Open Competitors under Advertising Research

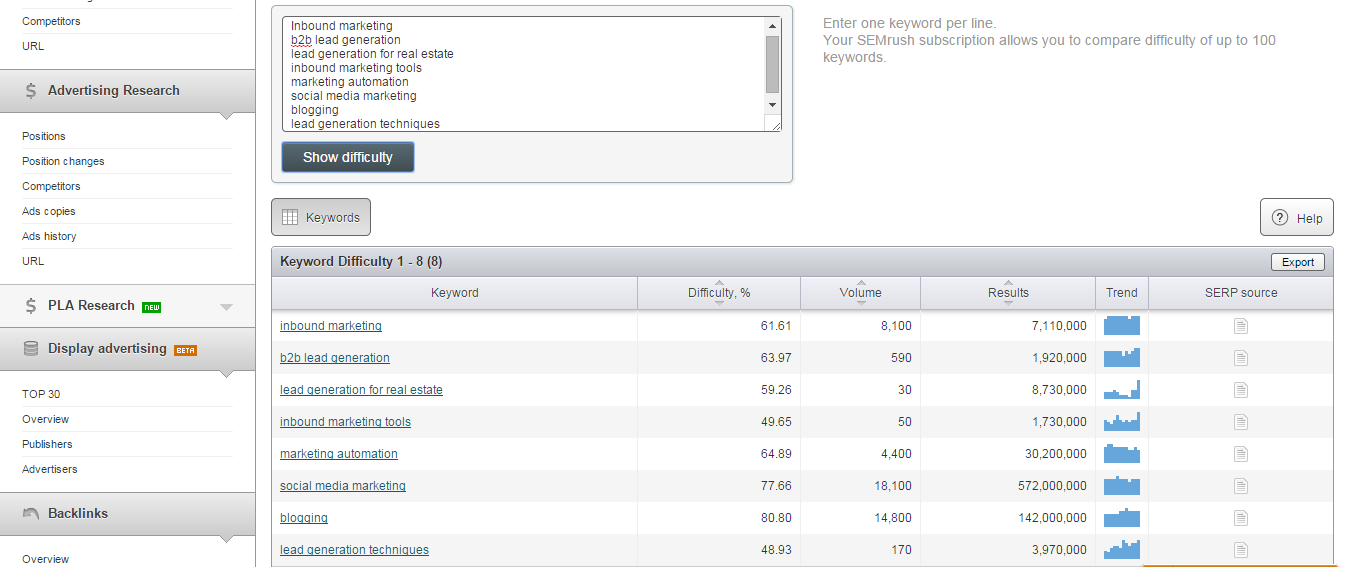coord(51,186)
